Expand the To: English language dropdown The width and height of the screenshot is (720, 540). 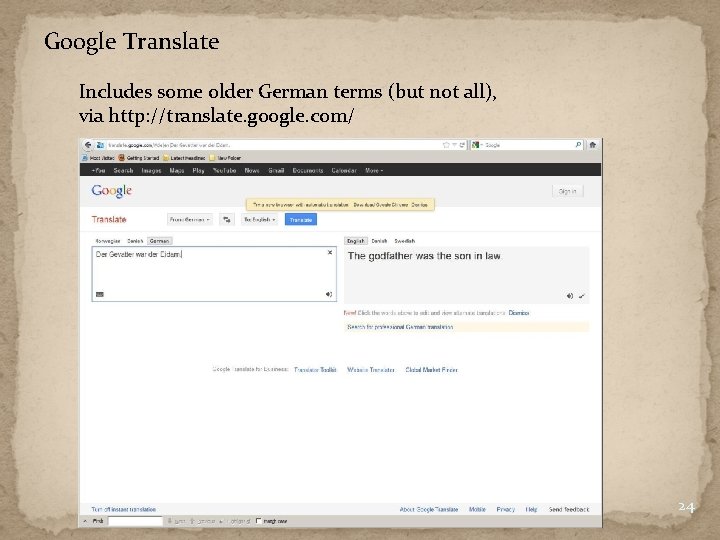tap(259, 219)
